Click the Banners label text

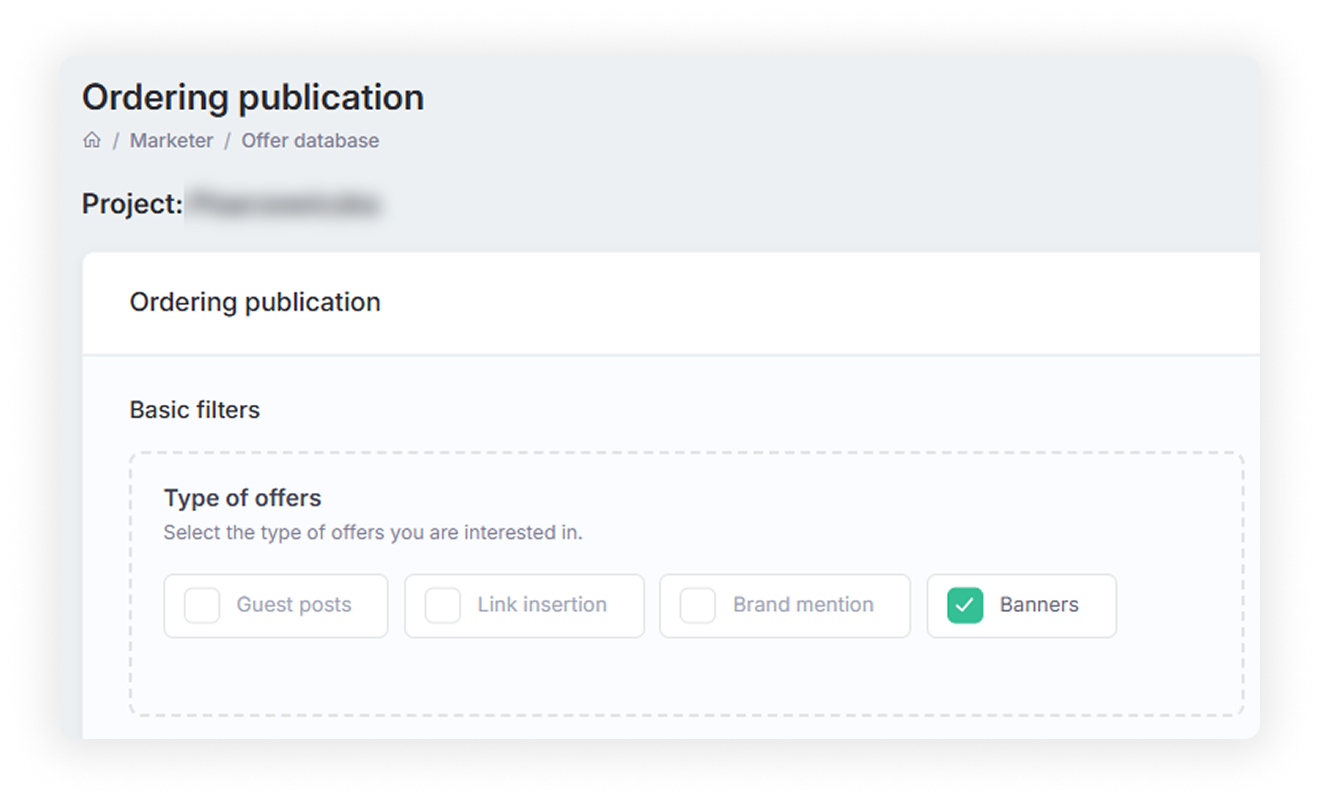[1039, 605]
